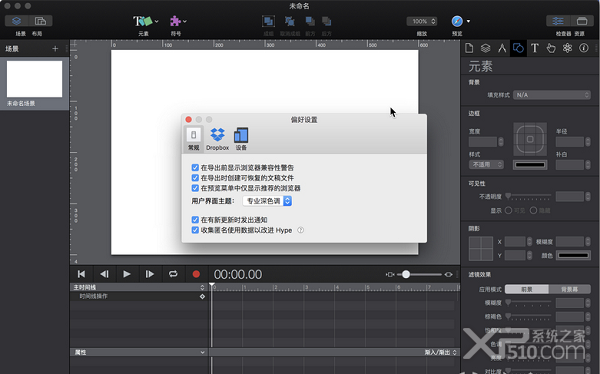Open the preview browser dropdown arrow
This screenshot has width=600, height=374.
click(x=468, y=21)
